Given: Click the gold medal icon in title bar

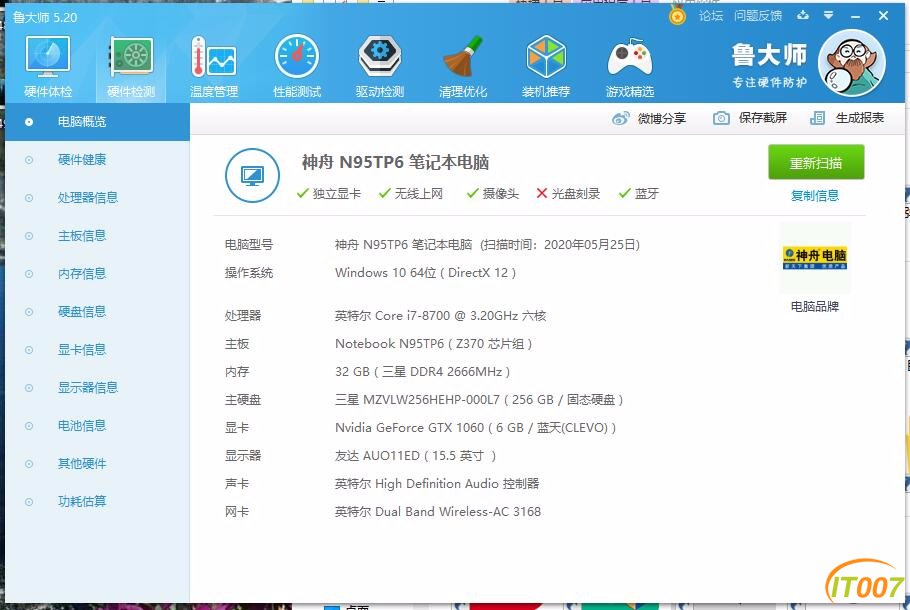Looking at the screenshot, I should click(677, 16).
